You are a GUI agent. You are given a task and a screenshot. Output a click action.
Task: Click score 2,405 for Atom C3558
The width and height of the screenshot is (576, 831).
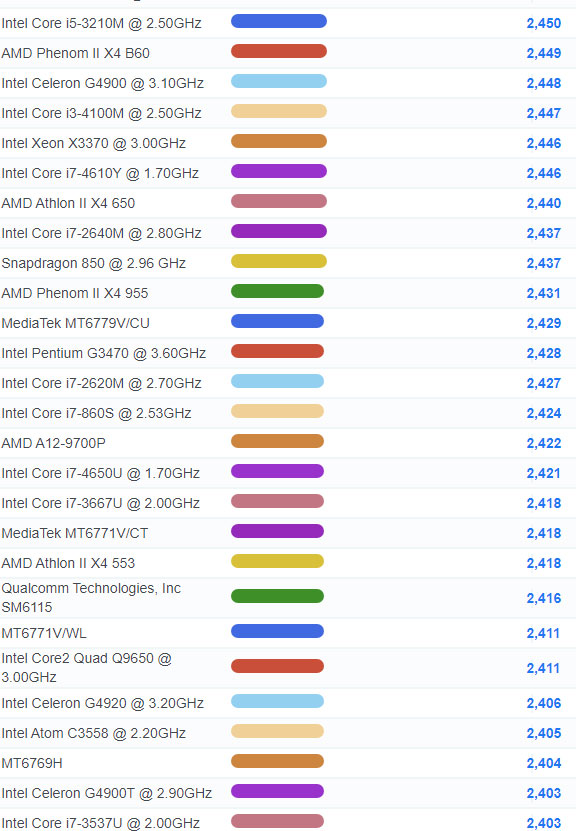click(544, 733)
